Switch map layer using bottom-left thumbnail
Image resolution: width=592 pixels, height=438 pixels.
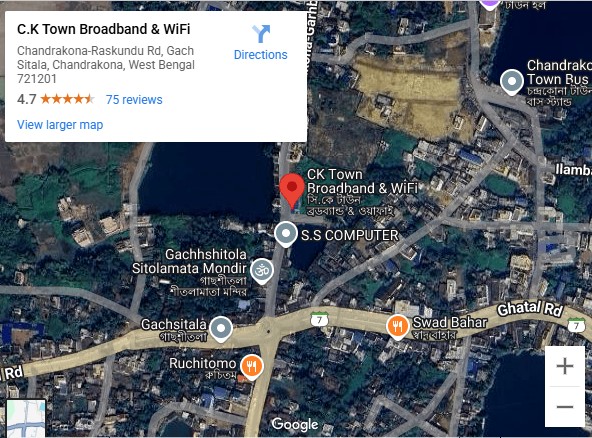click(26, 418)
